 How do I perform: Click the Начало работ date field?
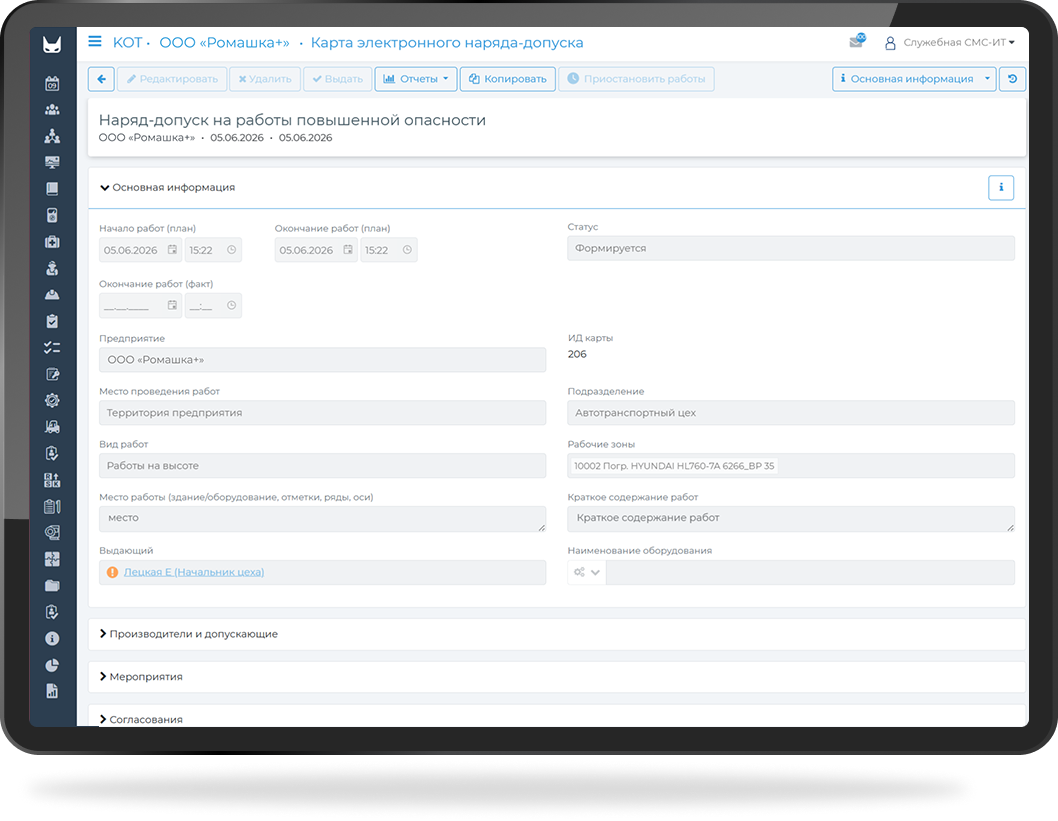pyautogui.click(x=131, y=250)
